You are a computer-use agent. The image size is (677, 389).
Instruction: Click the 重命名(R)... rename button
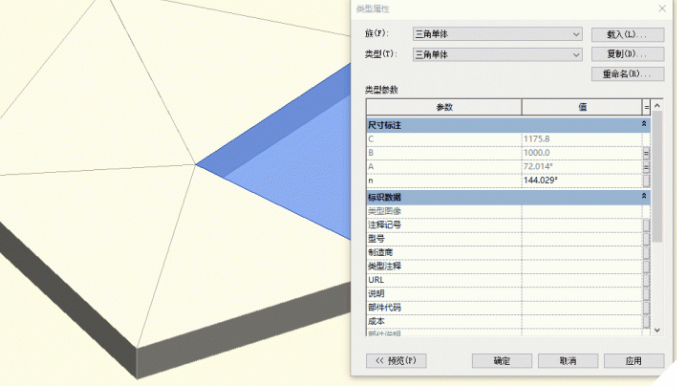coord(627,74)
